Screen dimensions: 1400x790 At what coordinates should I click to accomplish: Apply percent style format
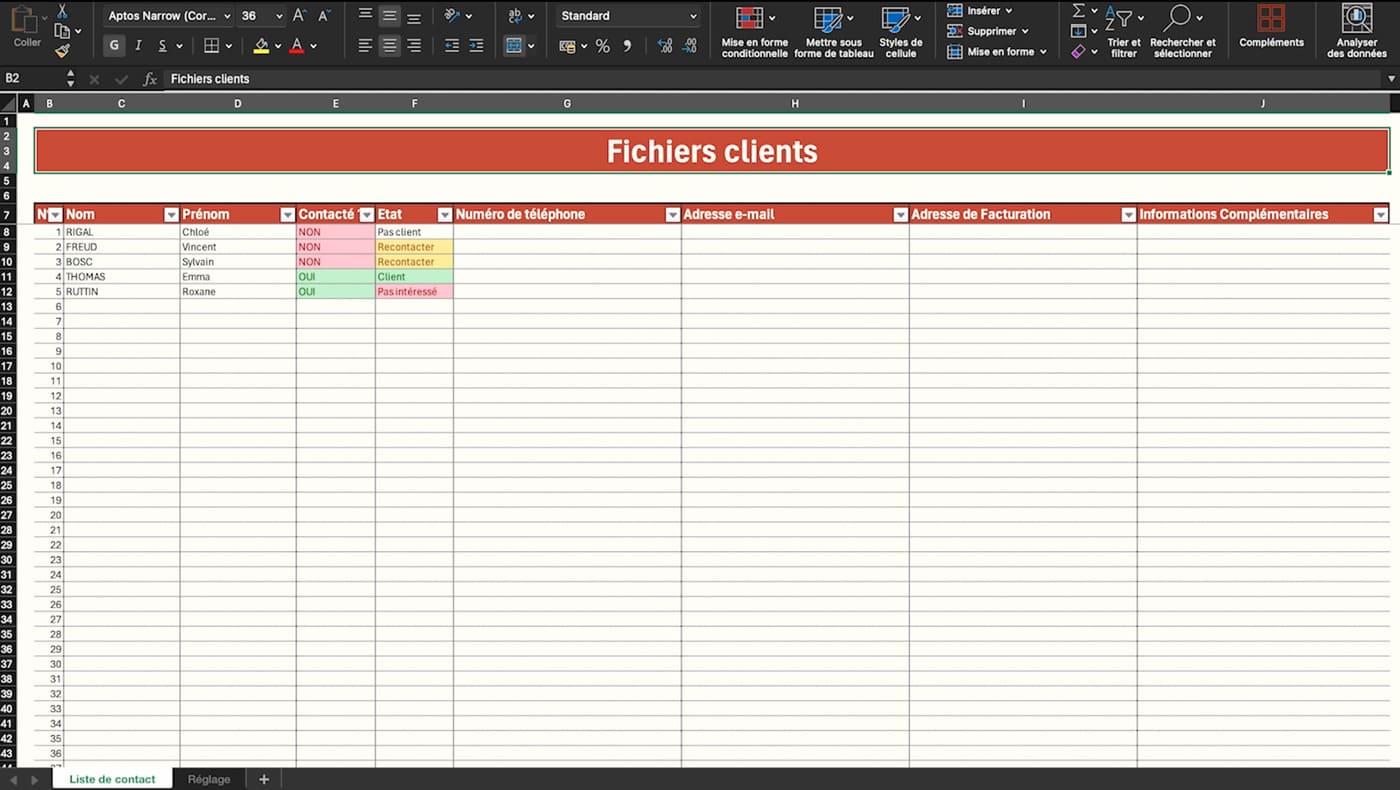(x=602, y=46)
